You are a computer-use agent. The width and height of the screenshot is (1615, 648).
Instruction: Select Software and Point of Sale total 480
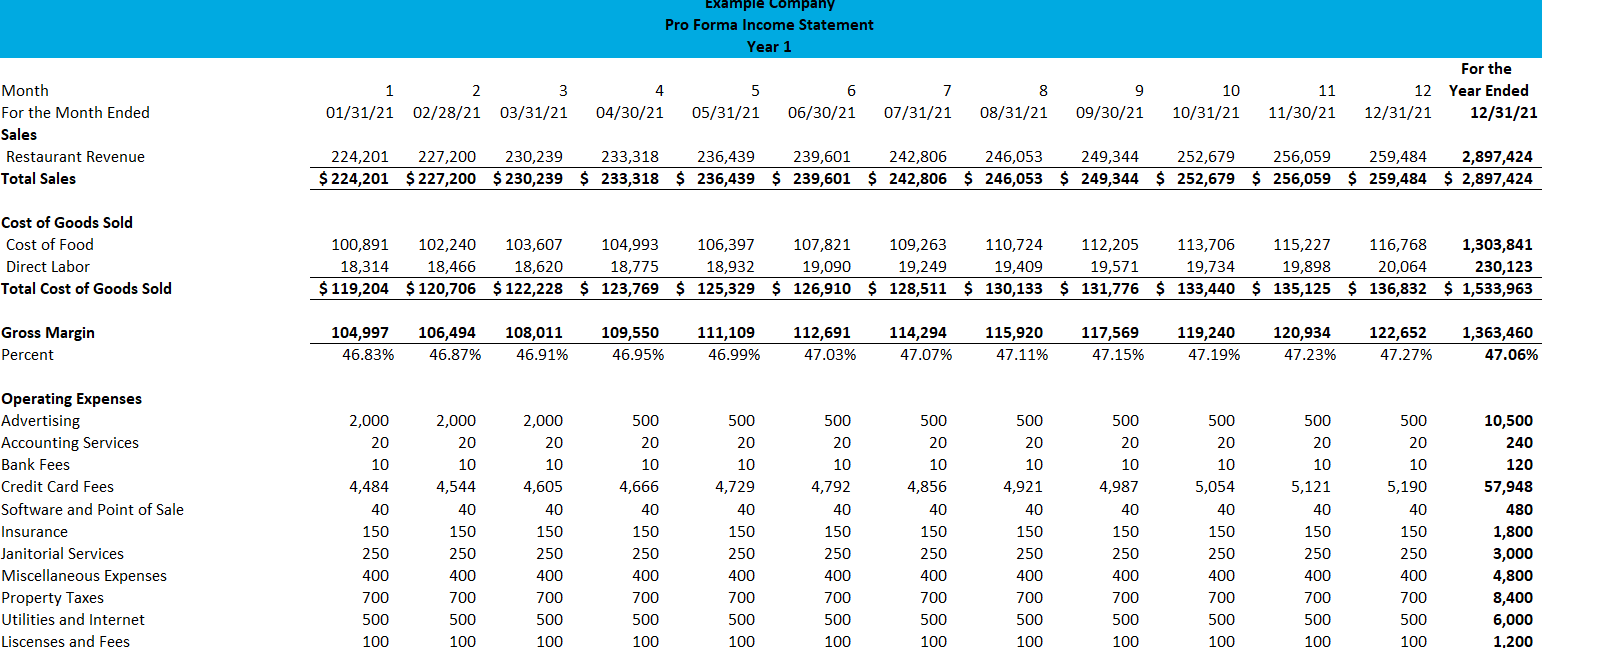(1519, 510)
